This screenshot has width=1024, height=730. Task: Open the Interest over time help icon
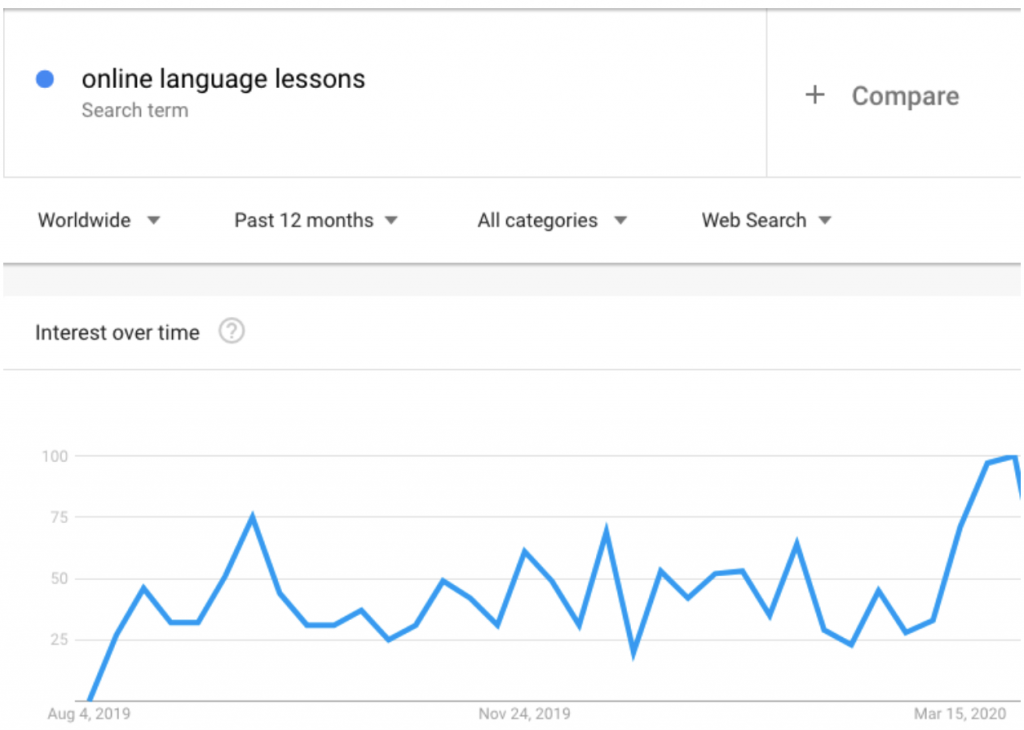tap(231, 331)
